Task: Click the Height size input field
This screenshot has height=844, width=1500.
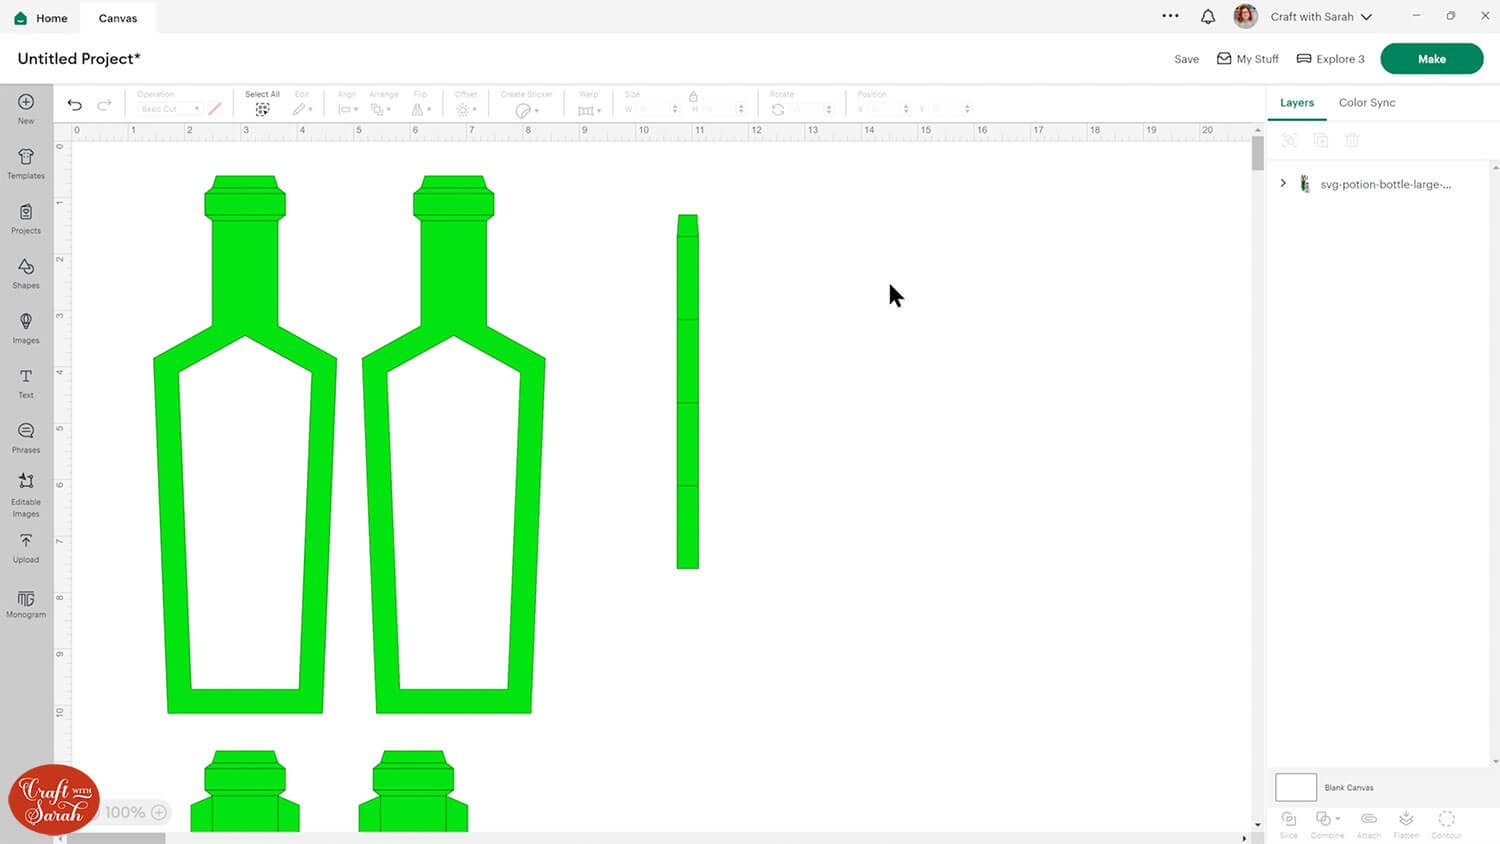Action: coord(719,109)
